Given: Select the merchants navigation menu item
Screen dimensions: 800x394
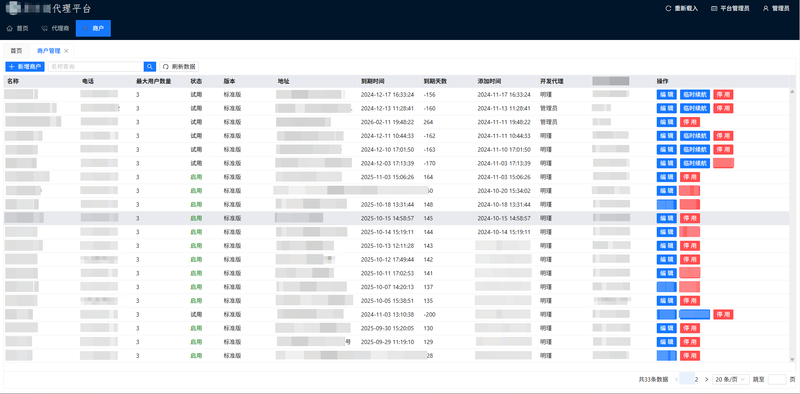Looking at the screenshot, I should click(x=93, y=29).
